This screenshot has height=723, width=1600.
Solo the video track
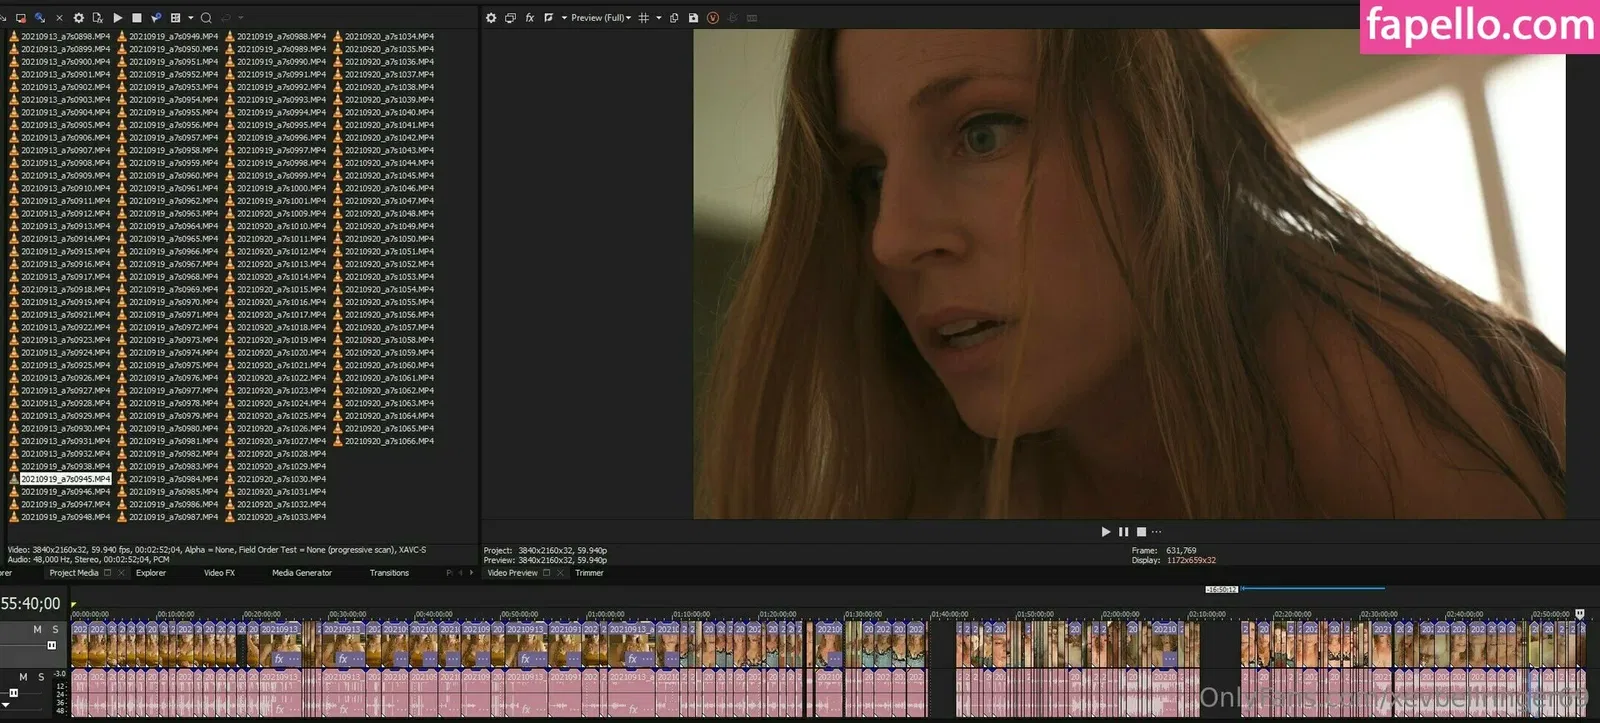[x=55, y=630]
